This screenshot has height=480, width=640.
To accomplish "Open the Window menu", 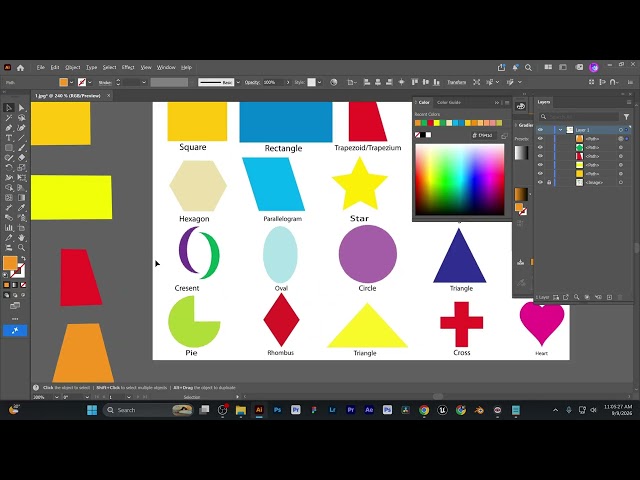I will 166,67.
